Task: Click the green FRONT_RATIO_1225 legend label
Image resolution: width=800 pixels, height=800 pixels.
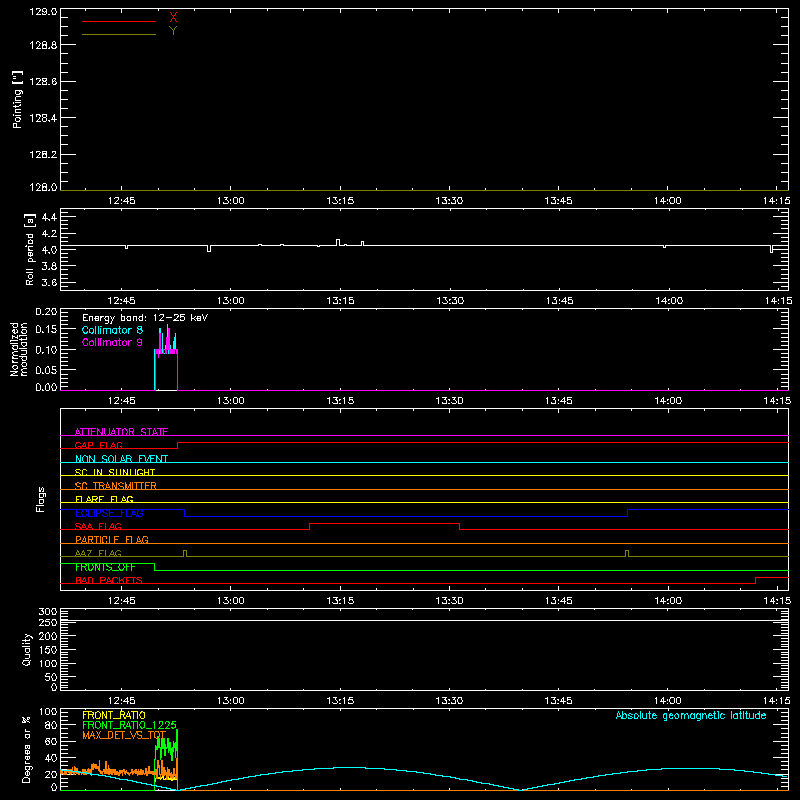Action: point(130,725)
